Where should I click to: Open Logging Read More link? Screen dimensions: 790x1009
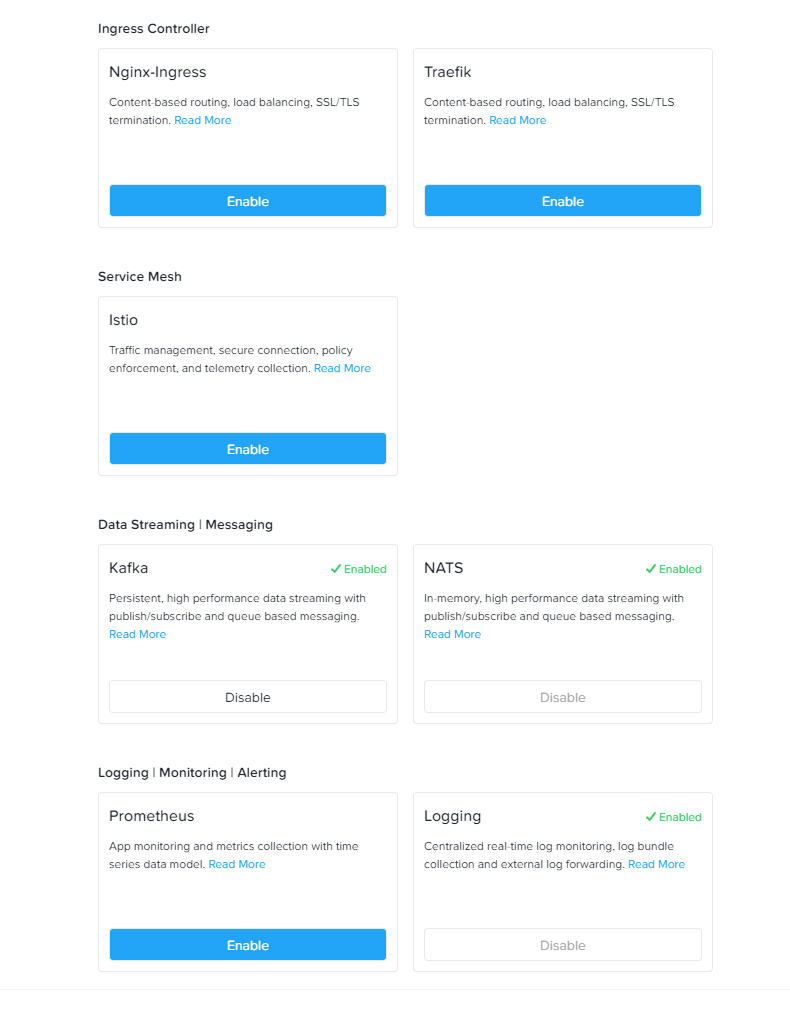coord(656,864)
